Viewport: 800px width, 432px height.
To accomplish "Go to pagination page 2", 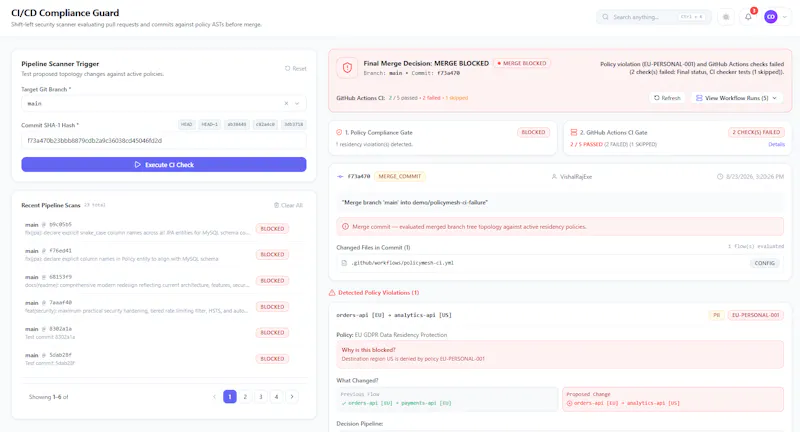I will 245,397.
